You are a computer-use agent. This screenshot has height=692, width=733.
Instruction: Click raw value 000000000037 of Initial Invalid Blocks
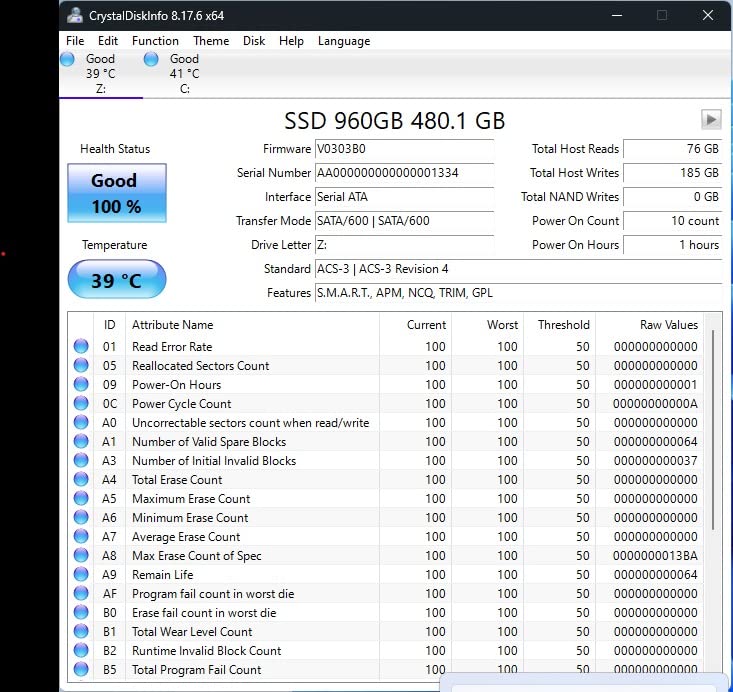point(655,461)
